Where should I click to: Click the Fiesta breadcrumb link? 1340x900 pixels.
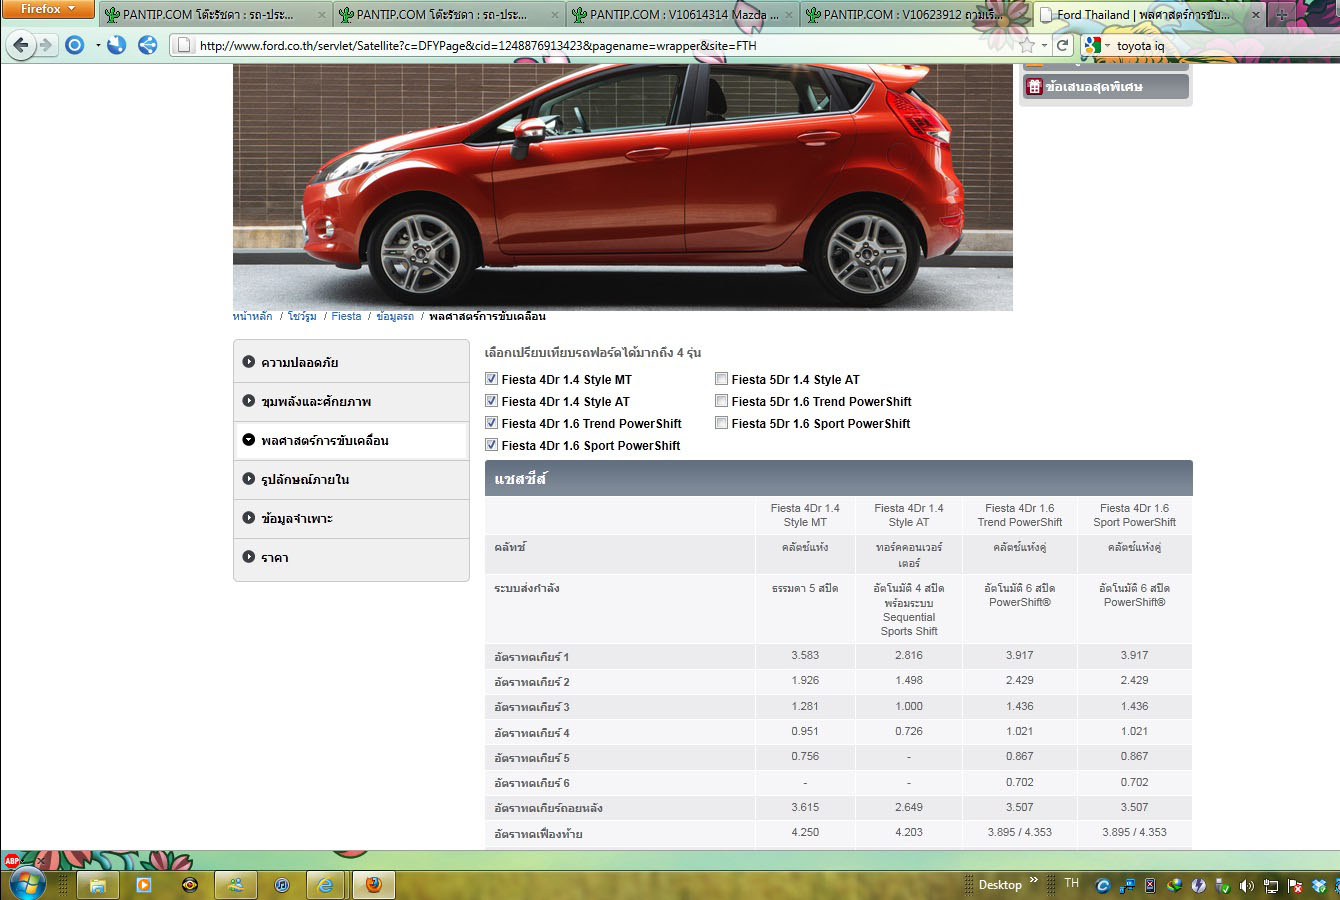[346, 316]
